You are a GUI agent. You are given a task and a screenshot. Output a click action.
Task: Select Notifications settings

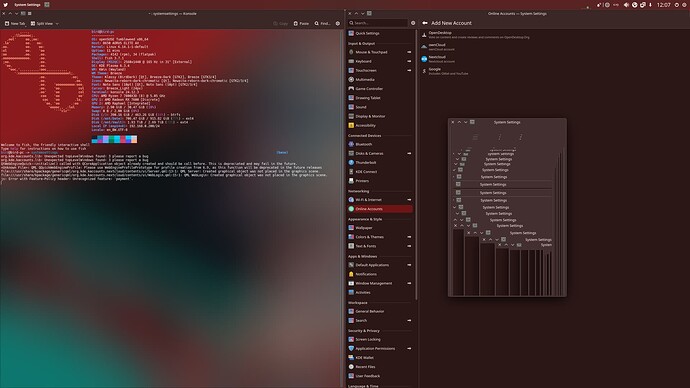pos(380,274)
